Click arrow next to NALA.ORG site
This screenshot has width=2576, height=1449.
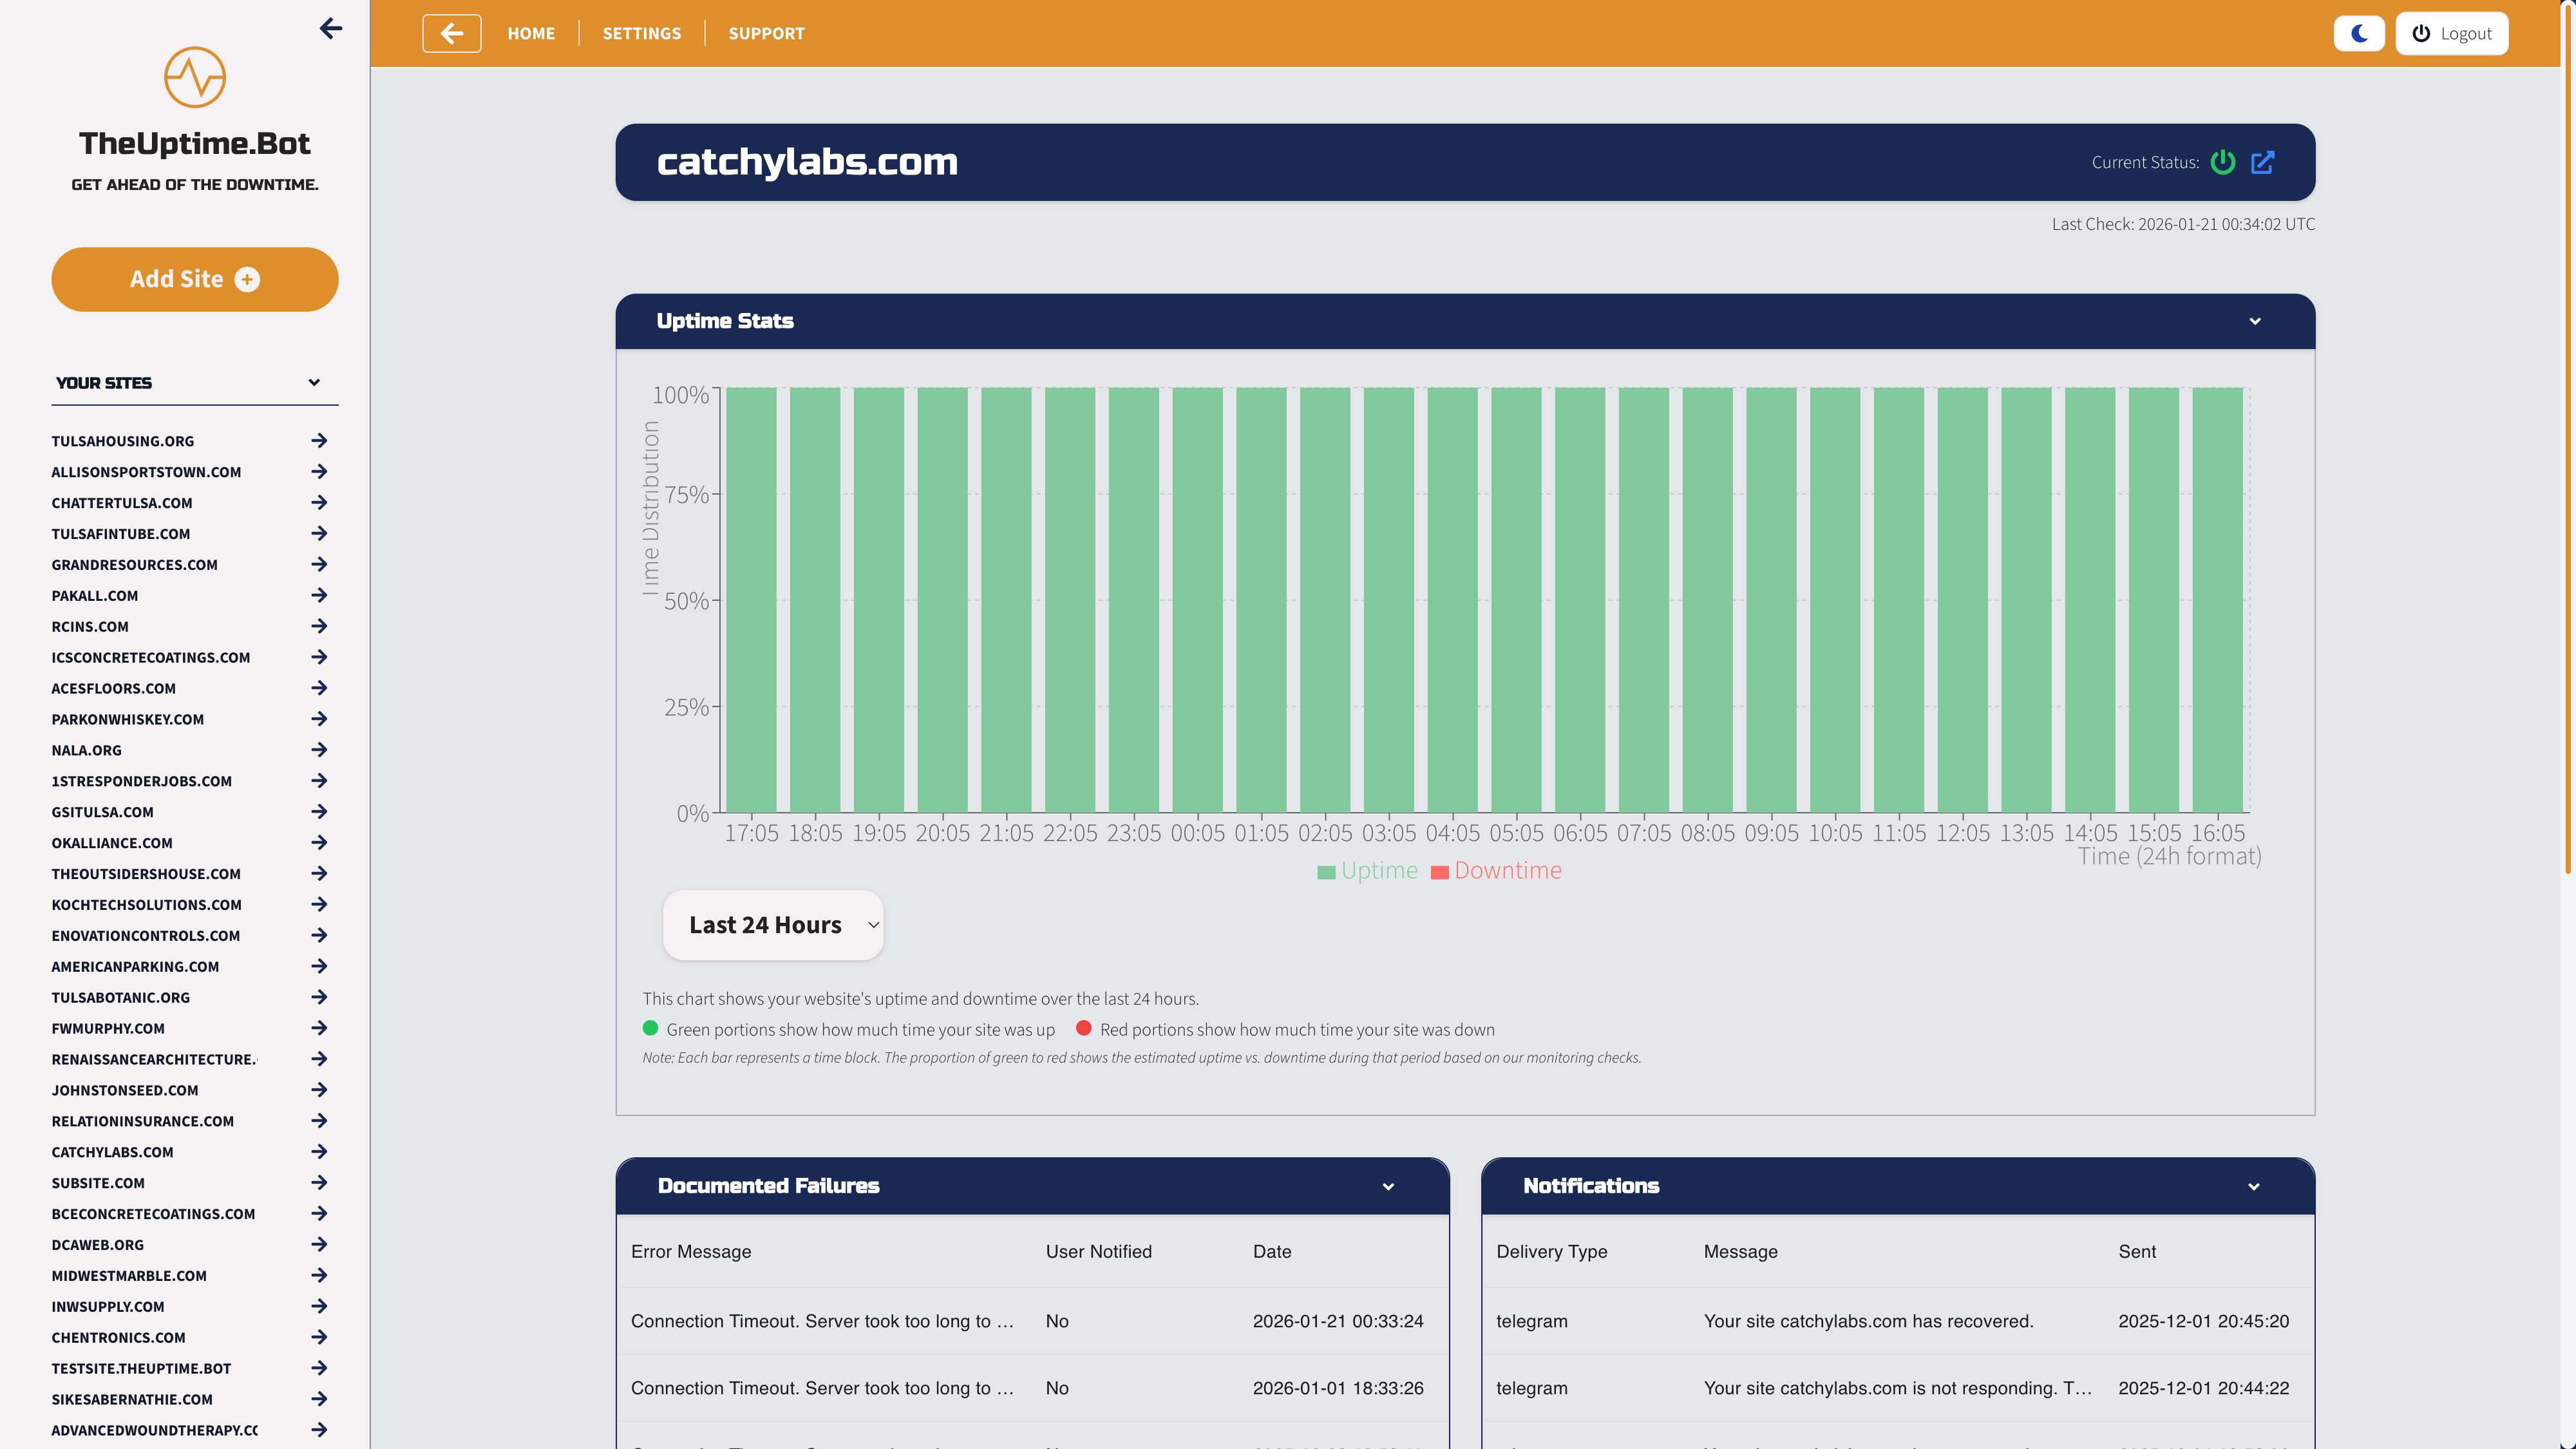click(319, 750)
